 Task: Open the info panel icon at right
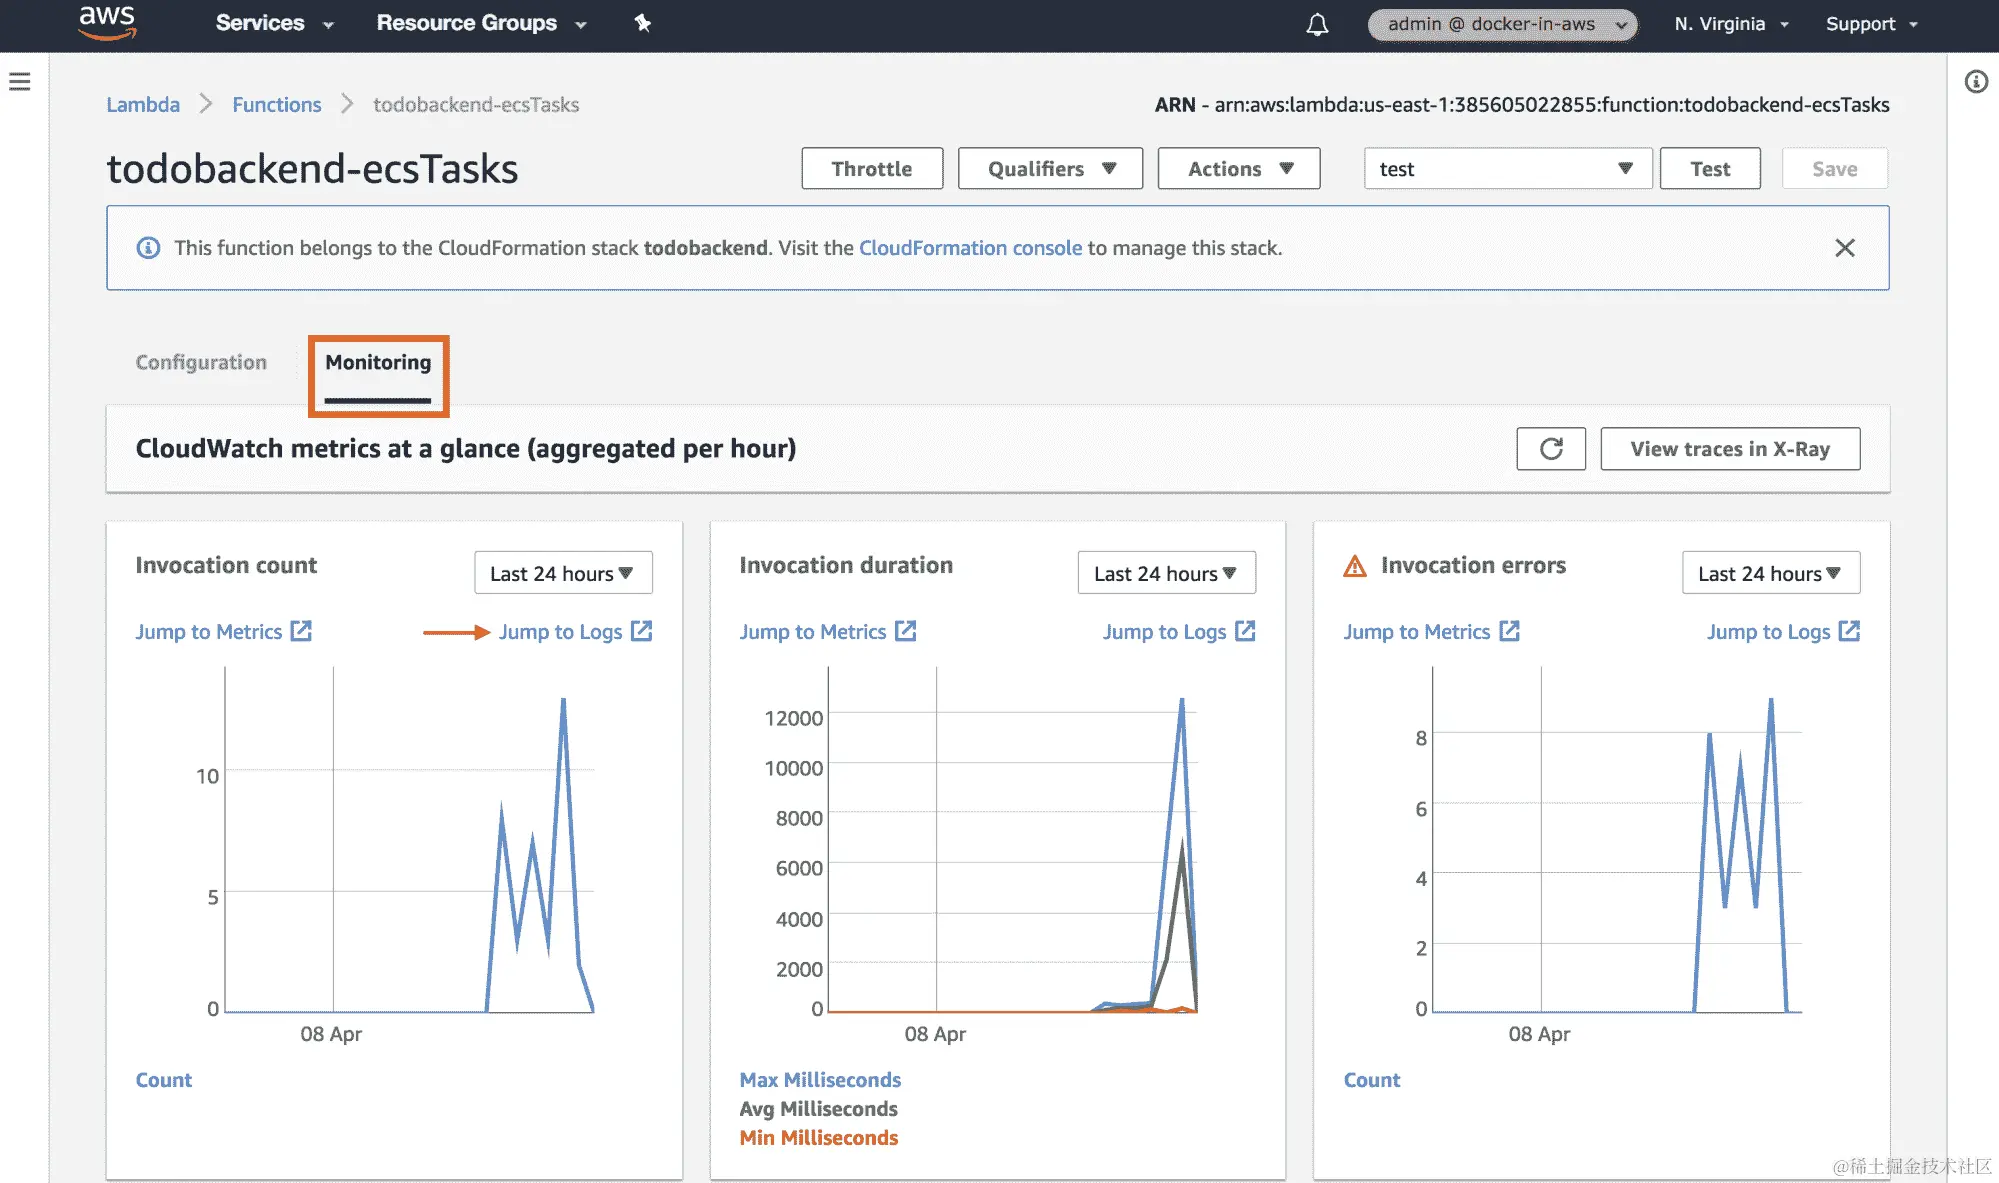1976,81
